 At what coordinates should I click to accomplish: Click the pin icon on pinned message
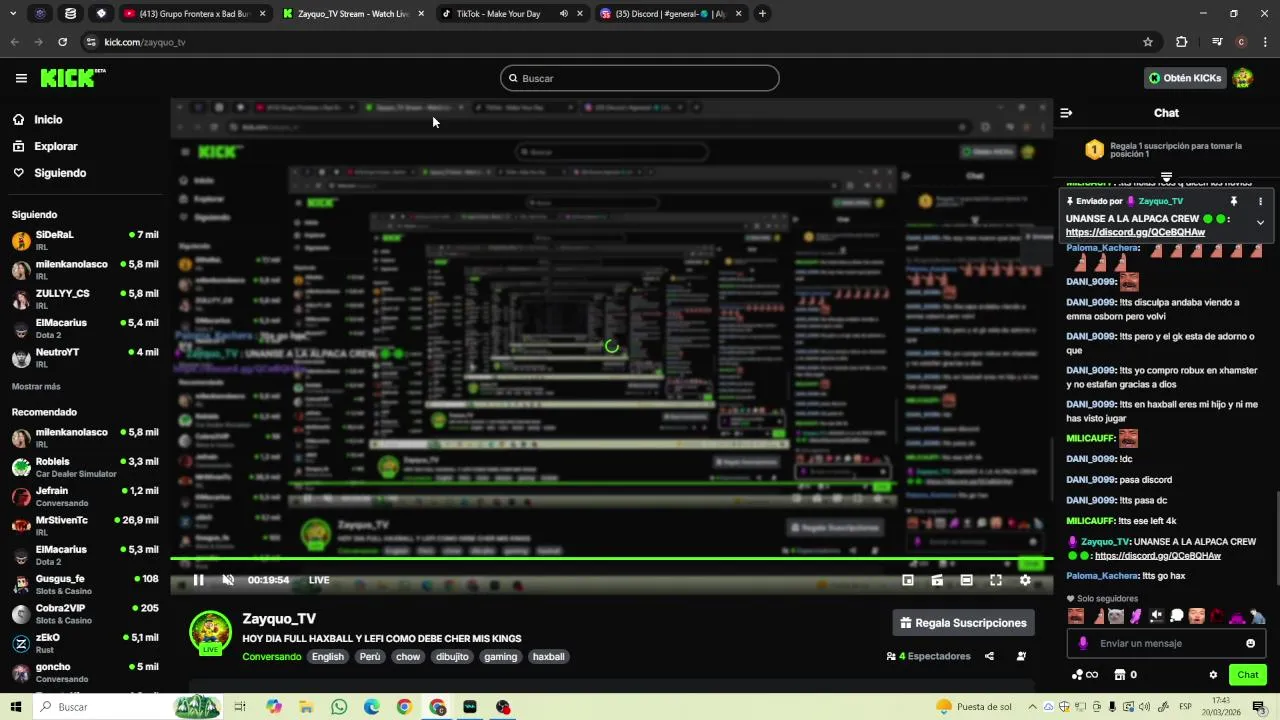(x=1234, y=201)
